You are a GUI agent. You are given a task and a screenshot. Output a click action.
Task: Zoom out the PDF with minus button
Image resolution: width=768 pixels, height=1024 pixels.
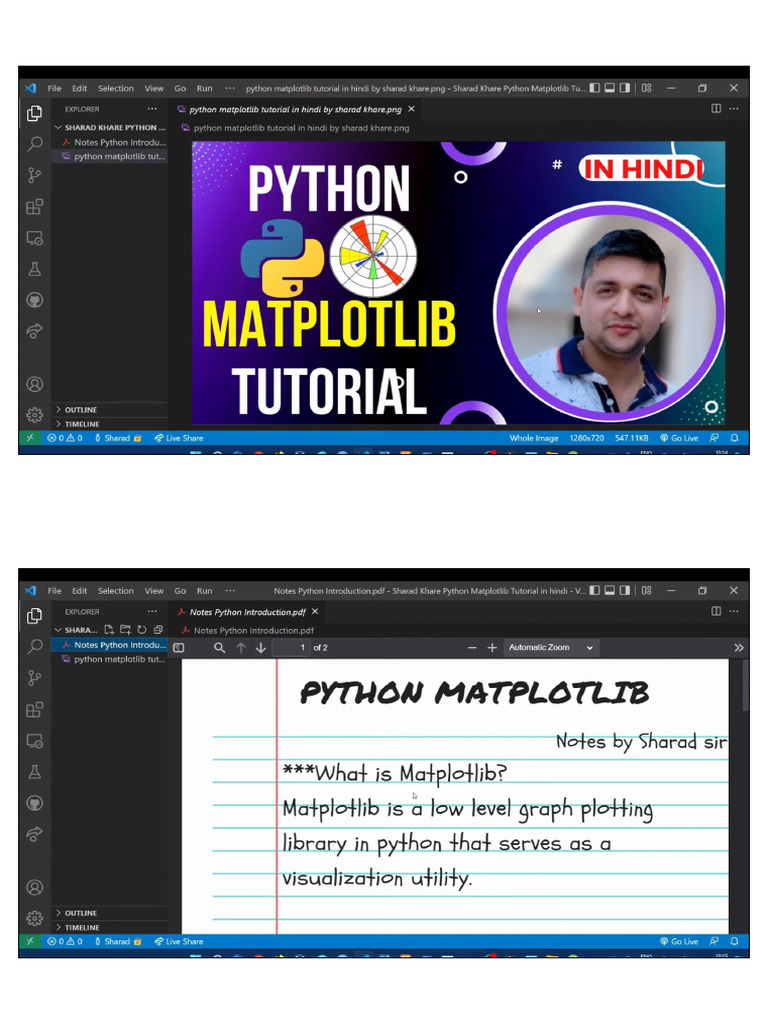[x=472, y=648]
